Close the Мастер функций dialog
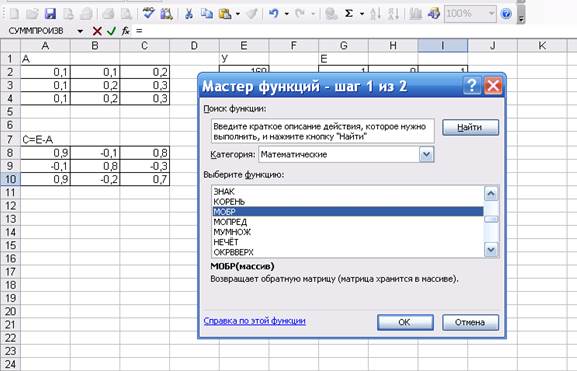The image size is (577, 371). pos(493,86)
